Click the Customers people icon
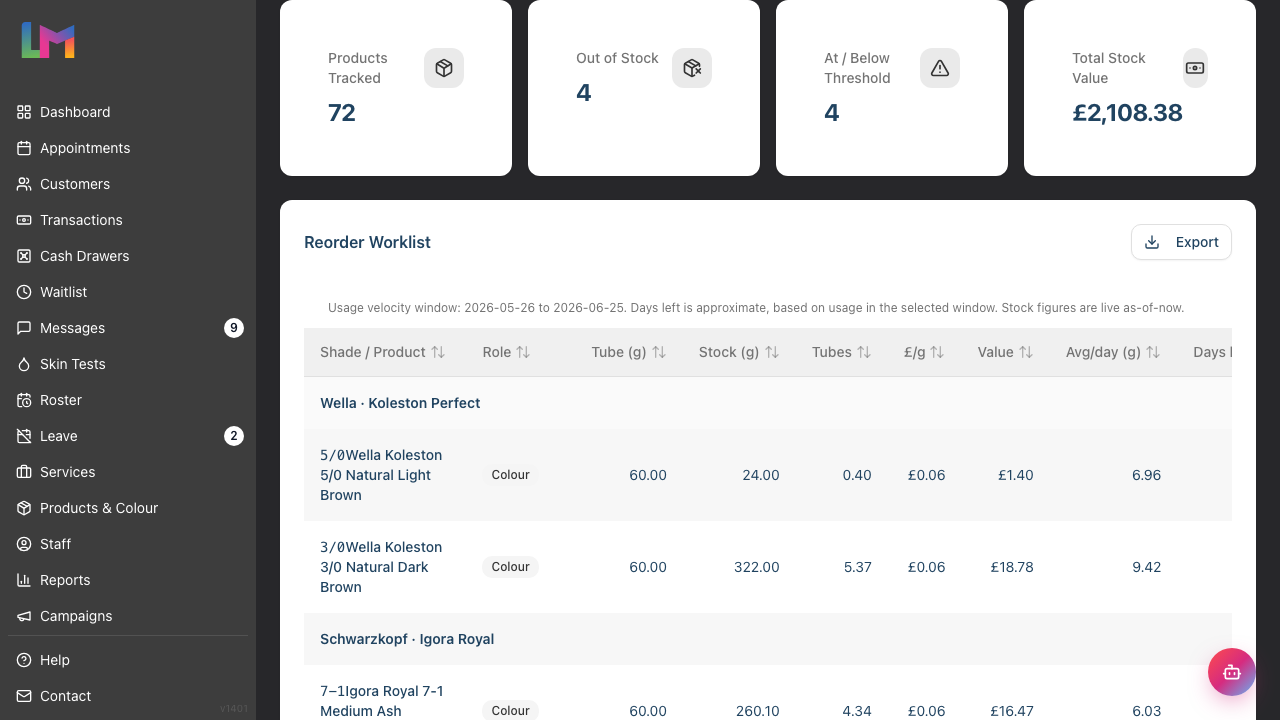Screen dimensions: 1280x720 [24, 184]
